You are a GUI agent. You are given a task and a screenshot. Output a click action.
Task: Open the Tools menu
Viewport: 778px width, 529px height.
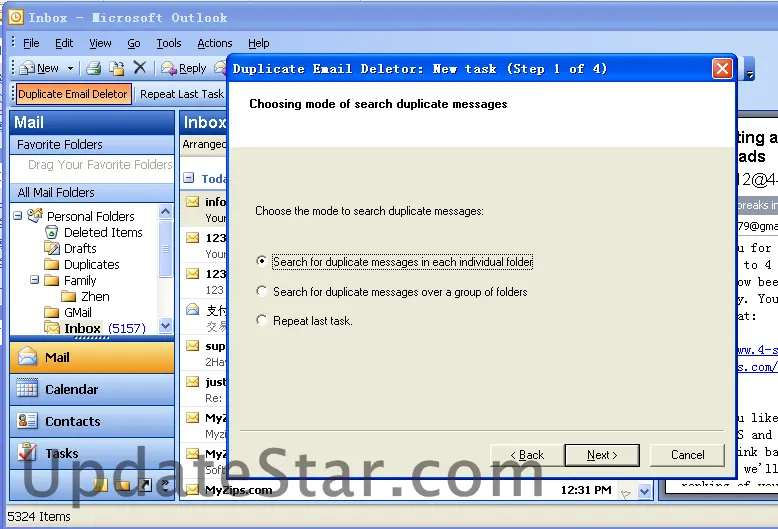[x=169, y=43]
